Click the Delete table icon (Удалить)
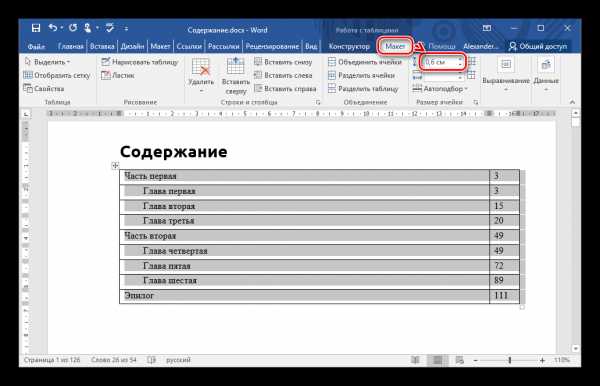The width and height of the screenshot is (600, 386). coord(201,75)
